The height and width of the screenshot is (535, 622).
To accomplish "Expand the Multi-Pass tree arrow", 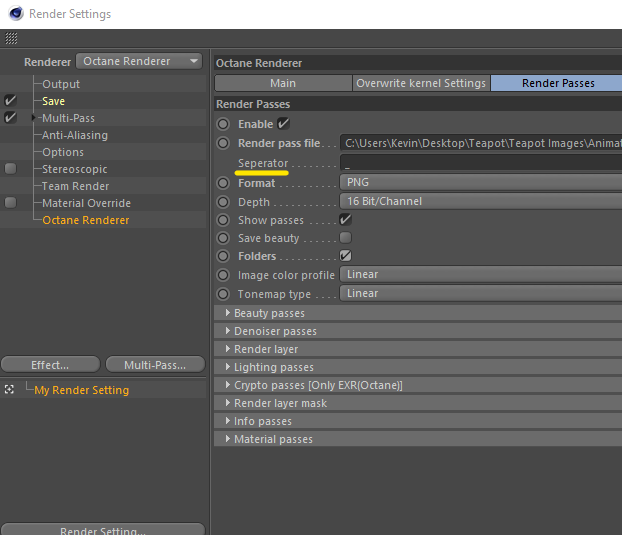I will tap(33, 118).
